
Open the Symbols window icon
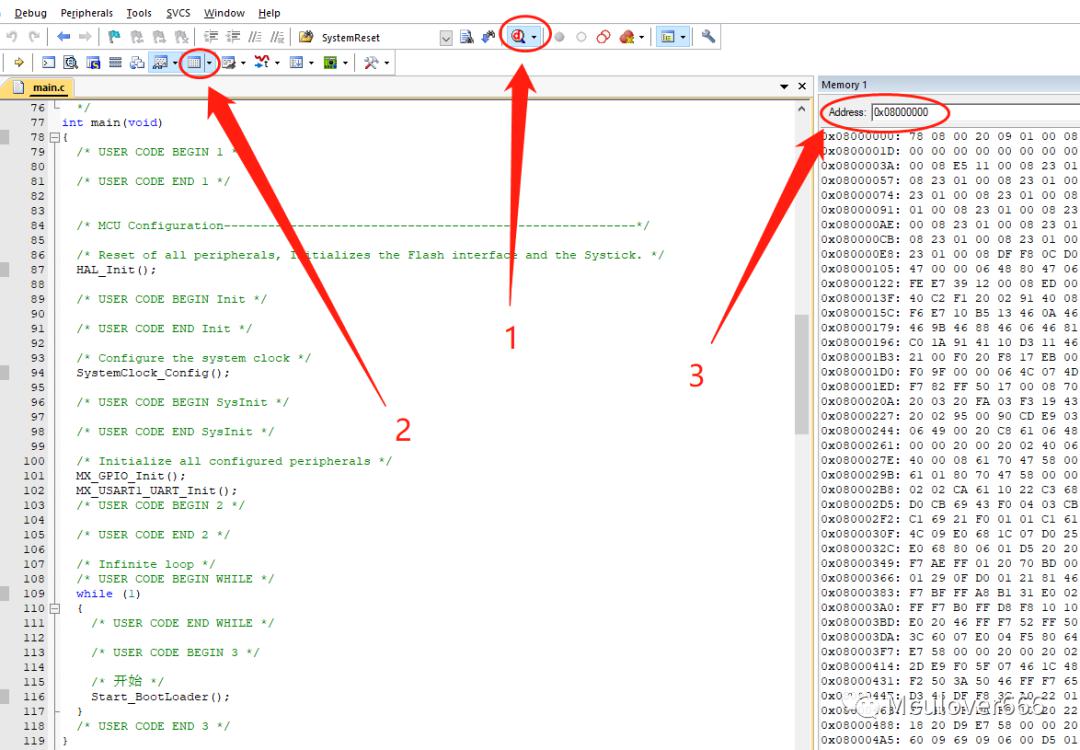pos(93,63)
